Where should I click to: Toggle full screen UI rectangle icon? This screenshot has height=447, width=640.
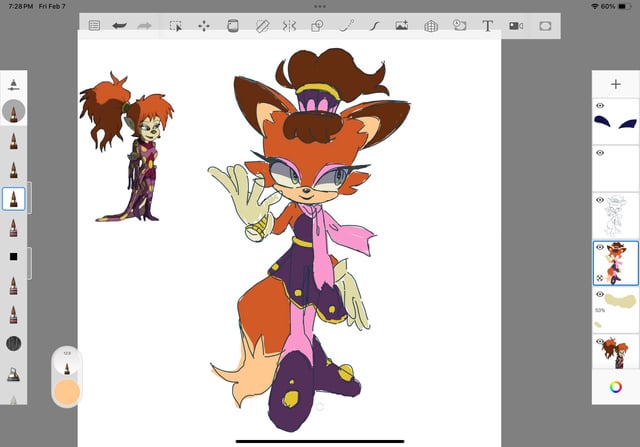click(545, 26)
